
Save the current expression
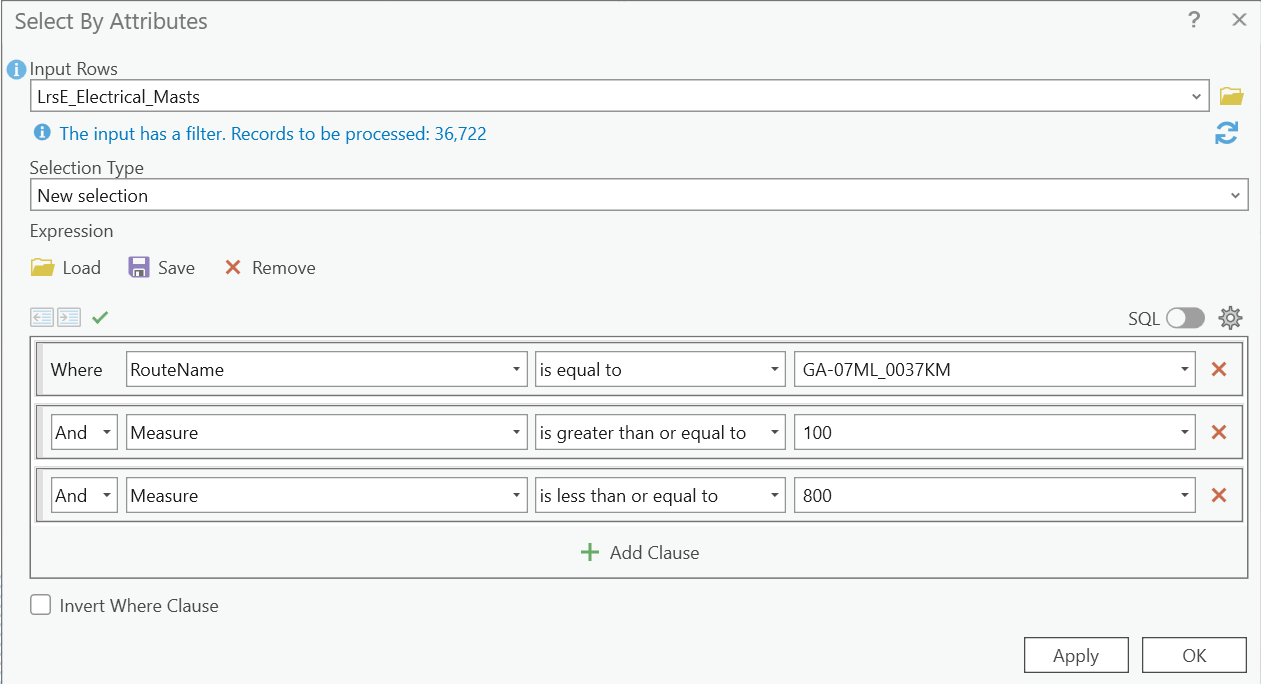pyautogui.click(x=160, y=267)
